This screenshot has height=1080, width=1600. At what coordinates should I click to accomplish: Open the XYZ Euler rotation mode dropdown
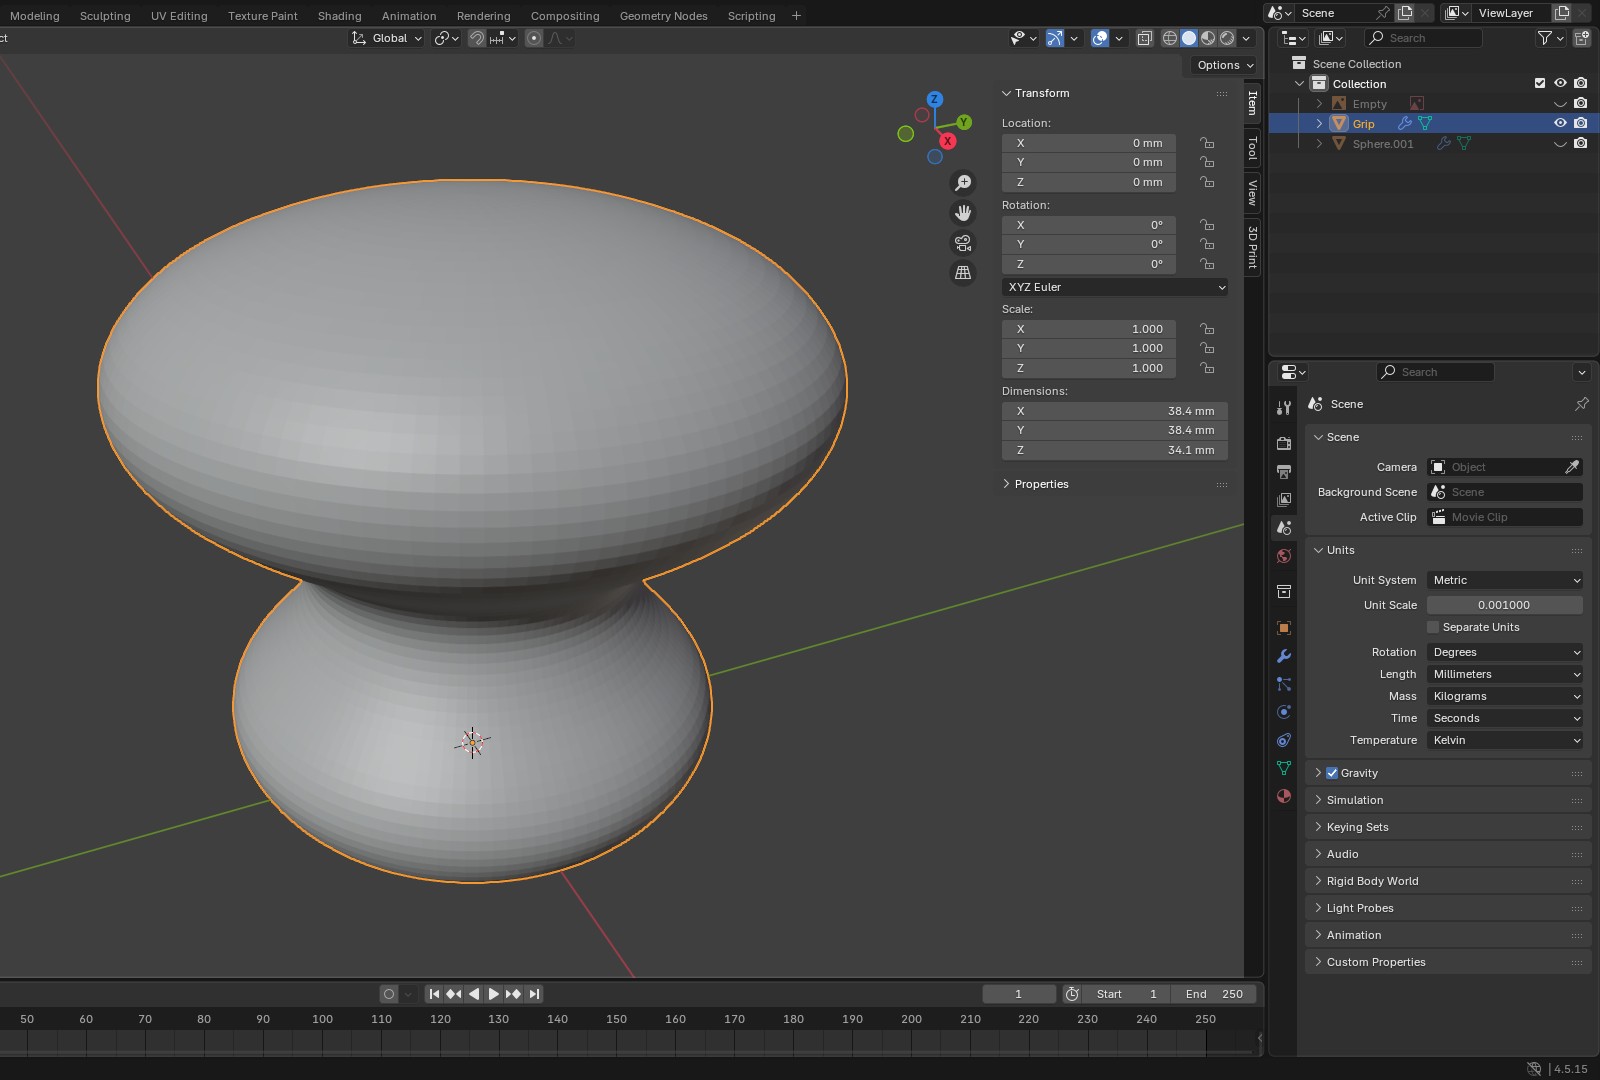click(1115, 287)
